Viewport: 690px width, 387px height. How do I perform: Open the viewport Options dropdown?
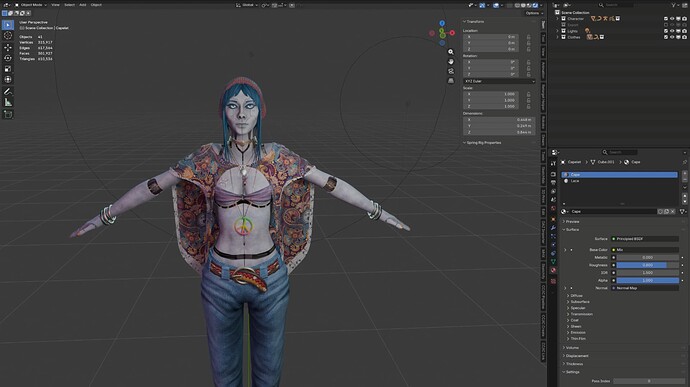point(533,13)
